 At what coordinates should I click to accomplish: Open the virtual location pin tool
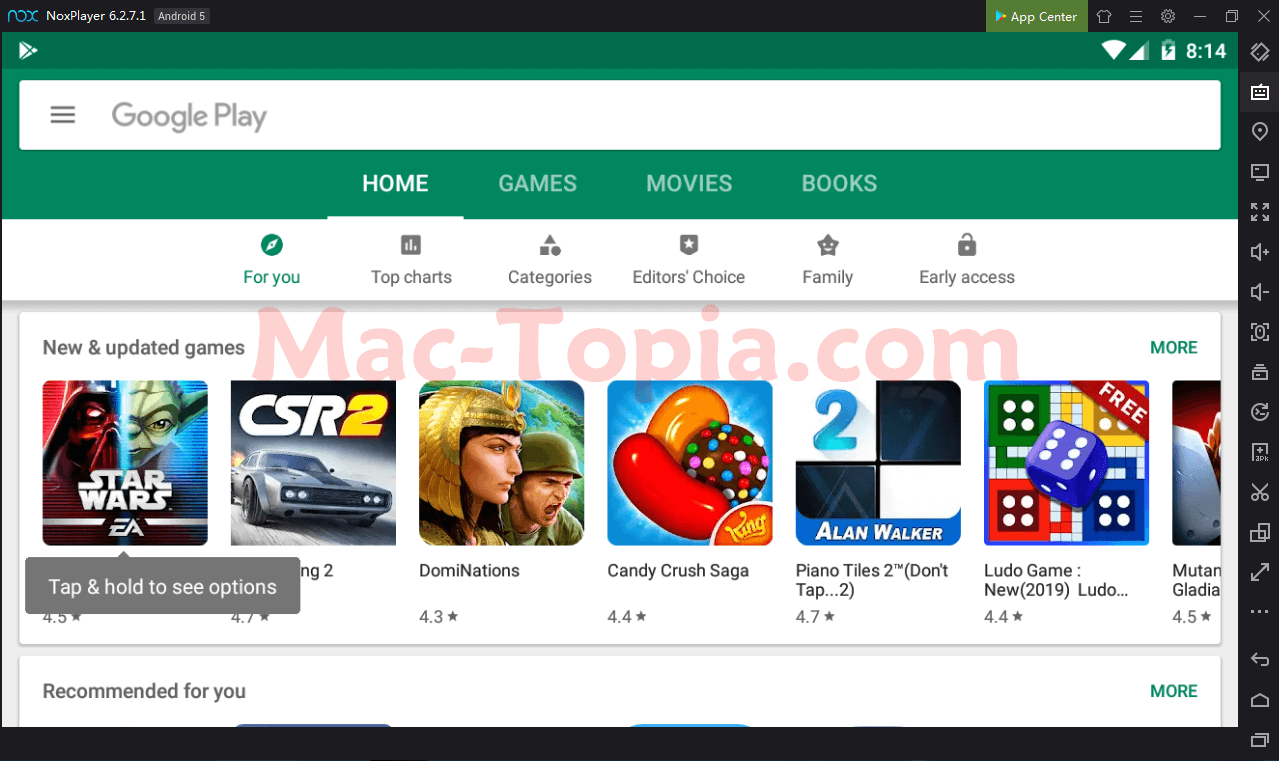point(1260,132)
